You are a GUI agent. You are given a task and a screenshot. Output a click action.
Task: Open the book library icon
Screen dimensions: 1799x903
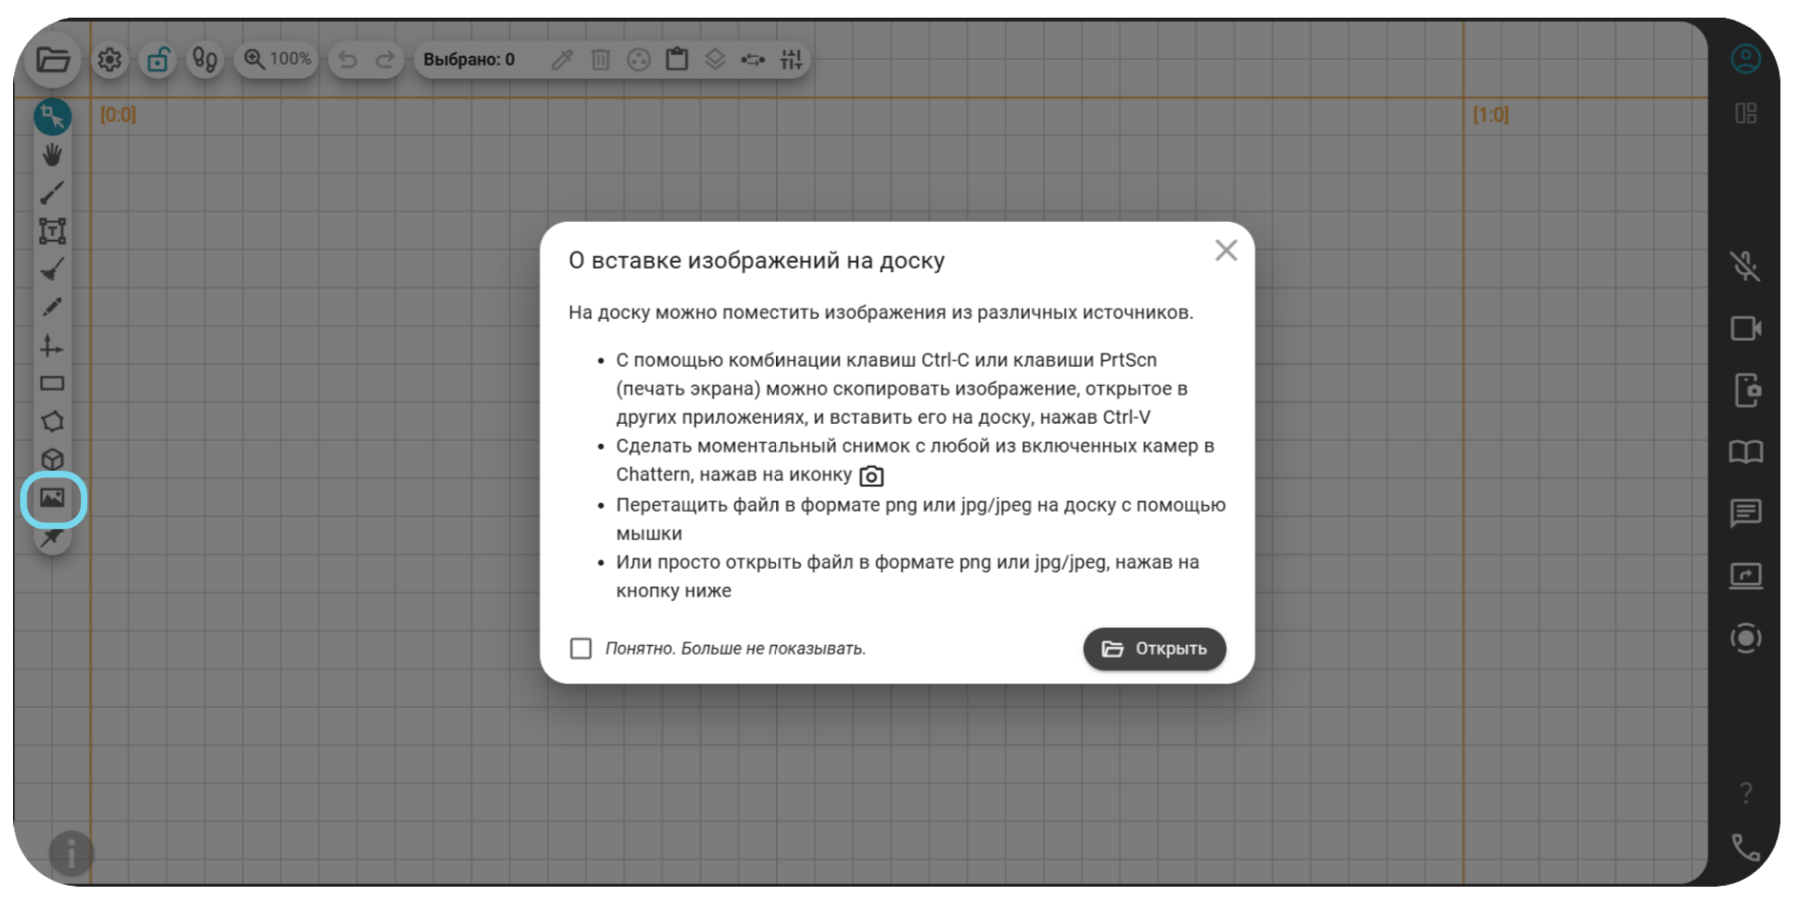pos(1746,452)
